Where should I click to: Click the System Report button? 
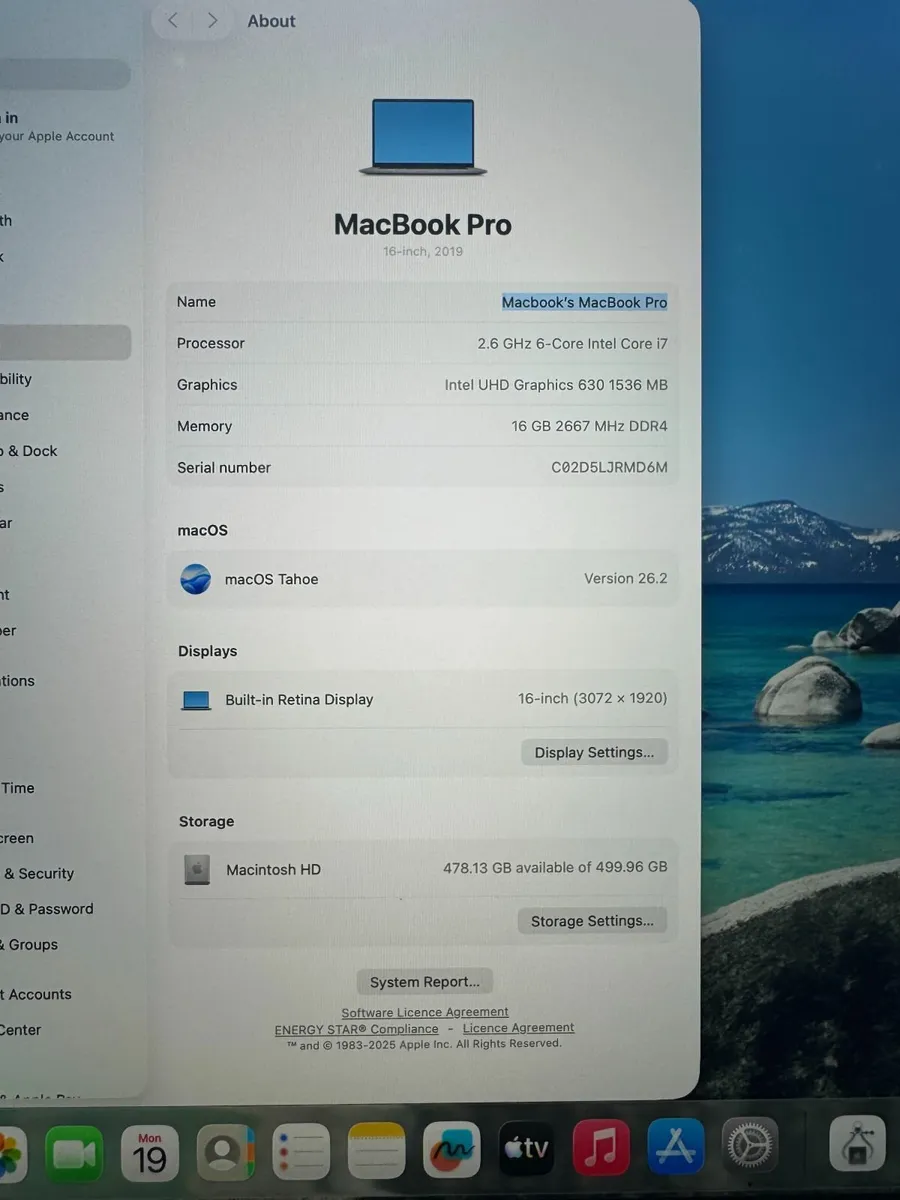424,981
